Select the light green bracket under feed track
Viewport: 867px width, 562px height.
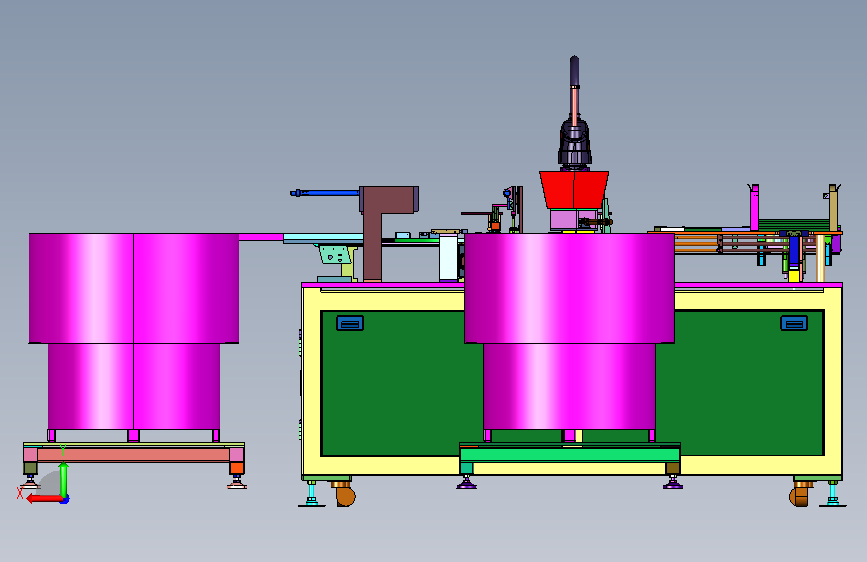(336, 255)
